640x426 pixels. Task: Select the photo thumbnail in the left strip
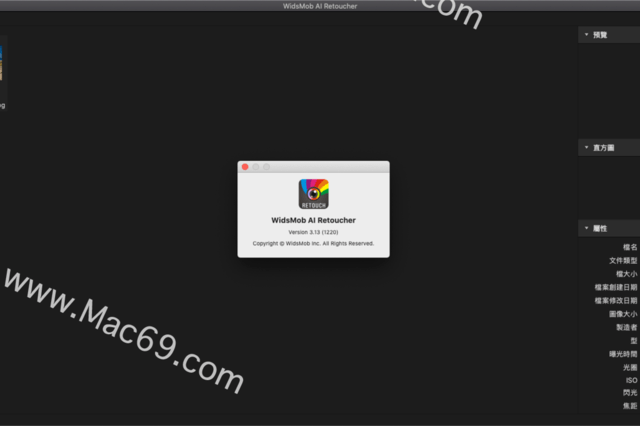[1, 63]
